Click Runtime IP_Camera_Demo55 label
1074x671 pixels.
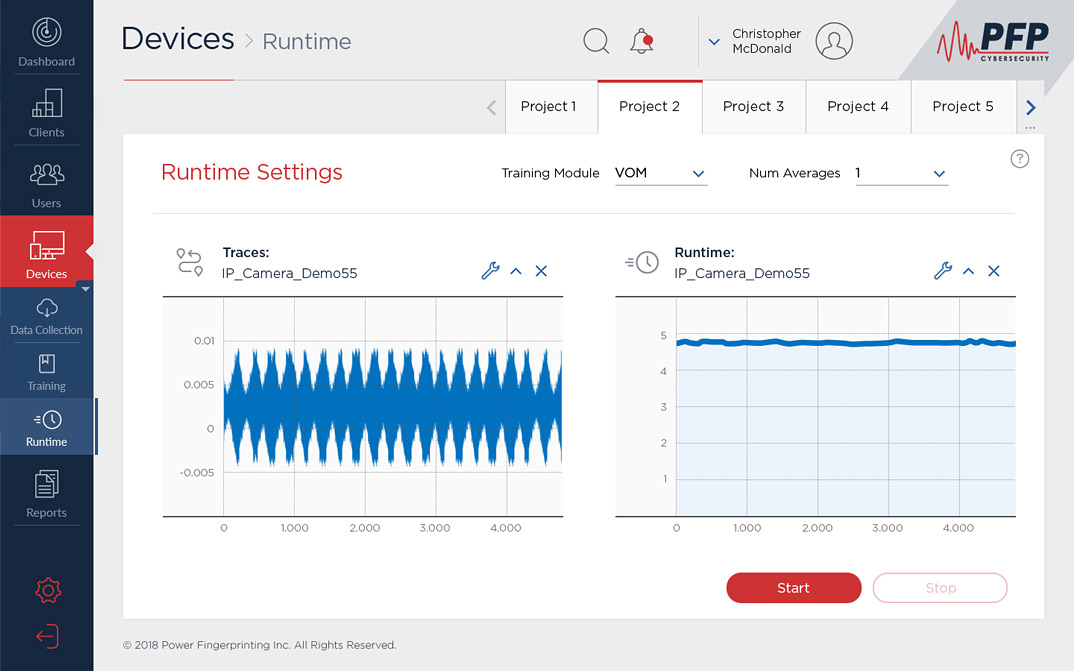tap(742, 273)
